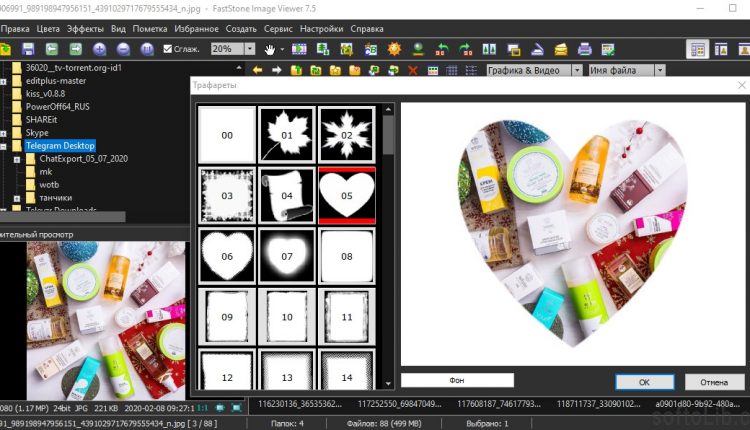Delete the file with the red X icon
Screen dimensions: 750x430
(413, 71)
